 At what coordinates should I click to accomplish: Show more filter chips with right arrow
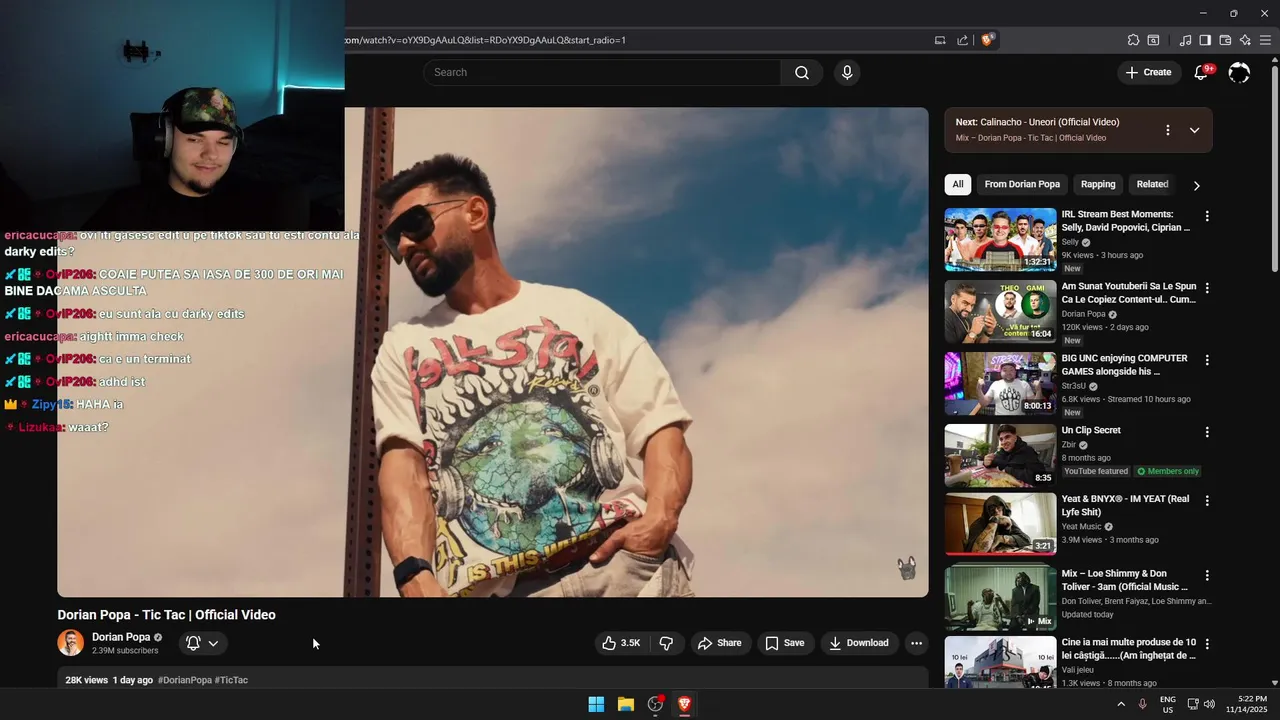pos(1196,185)
